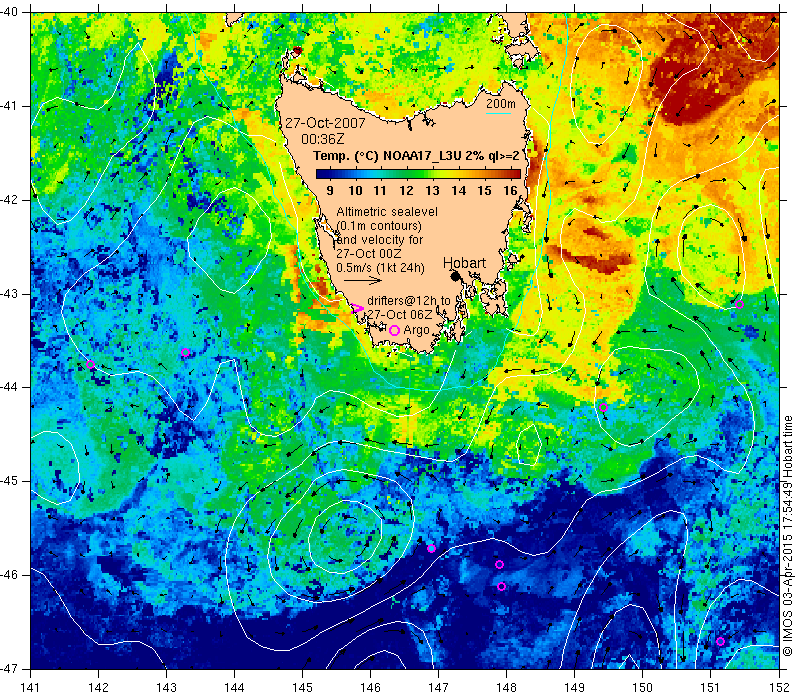Click the '141' longitude axis label

point(31,687)
